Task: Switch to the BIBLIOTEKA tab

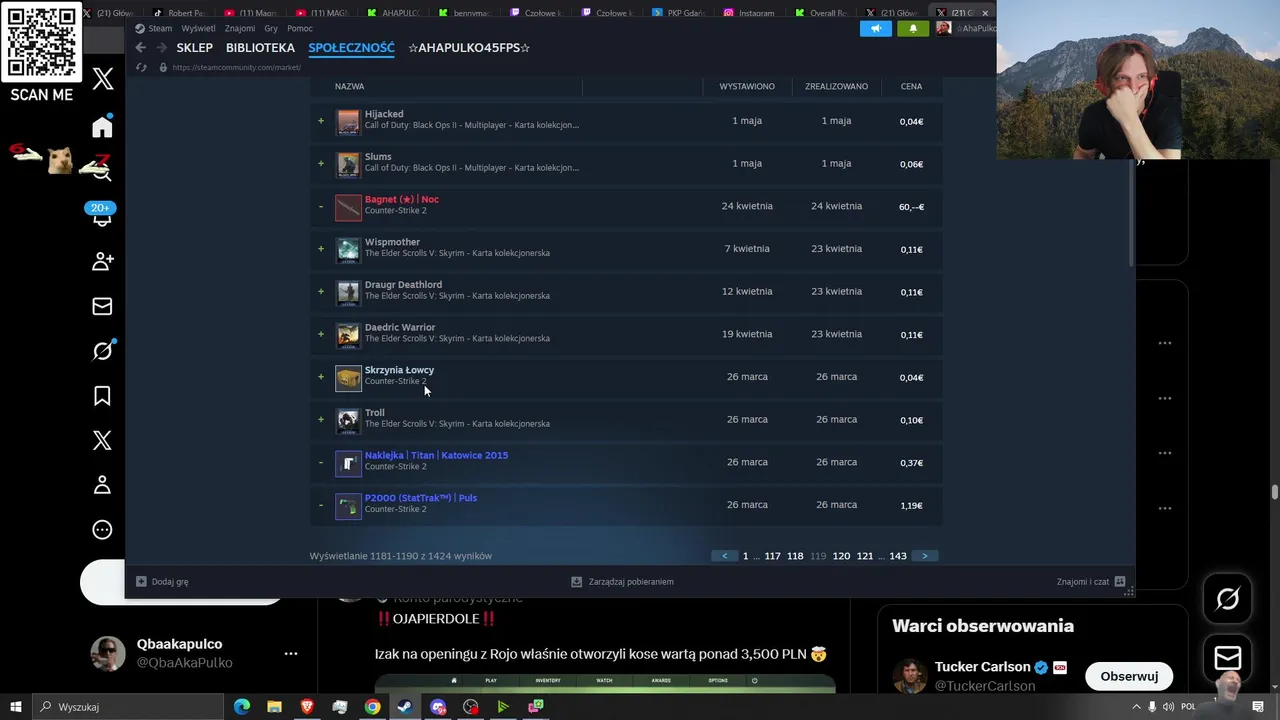Action: (x=260, y=48)
